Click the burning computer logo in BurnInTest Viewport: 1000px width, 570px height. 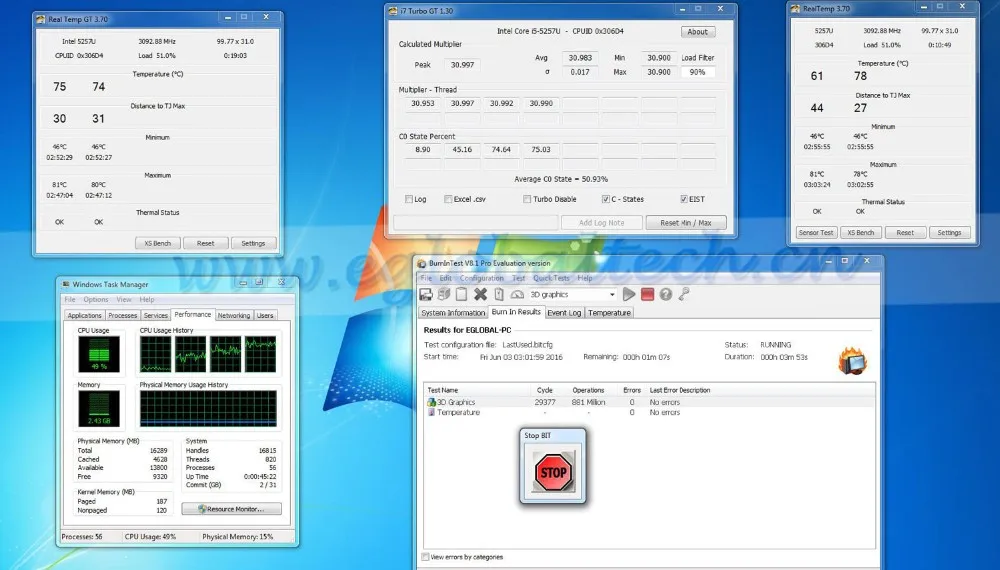853,361
